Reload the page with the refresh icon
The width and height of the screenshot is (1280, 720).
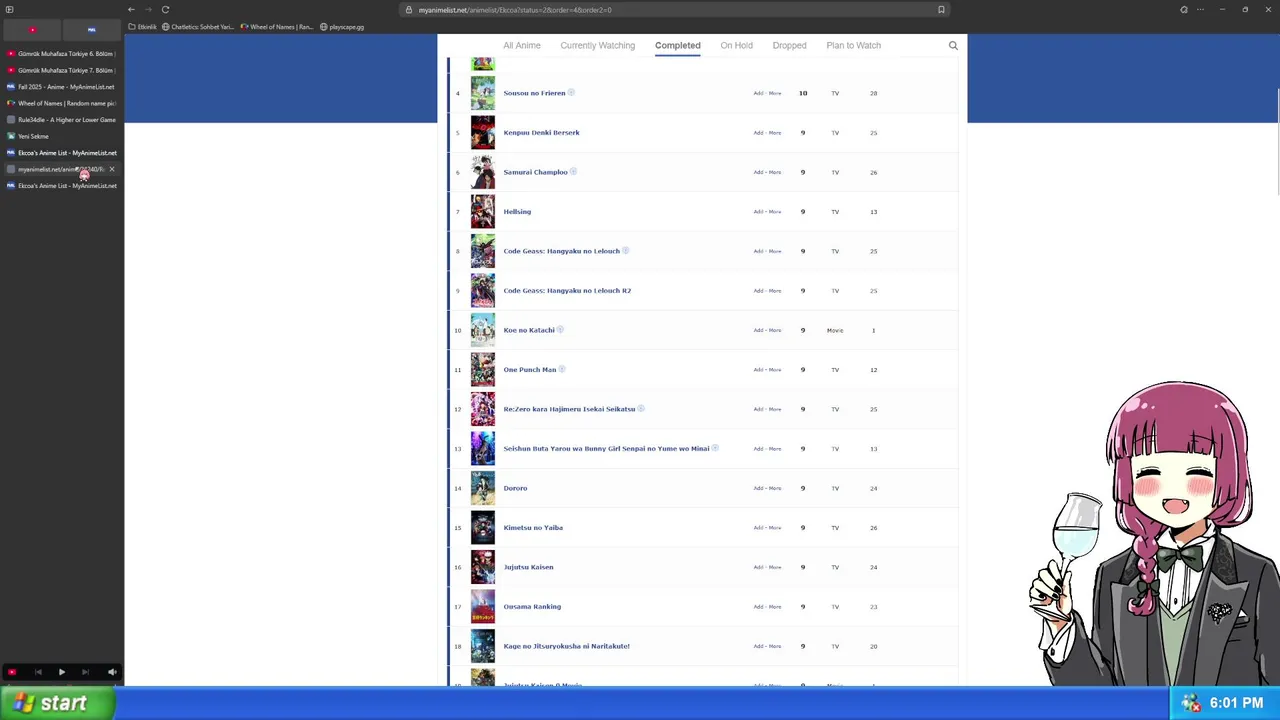(165, 10)
